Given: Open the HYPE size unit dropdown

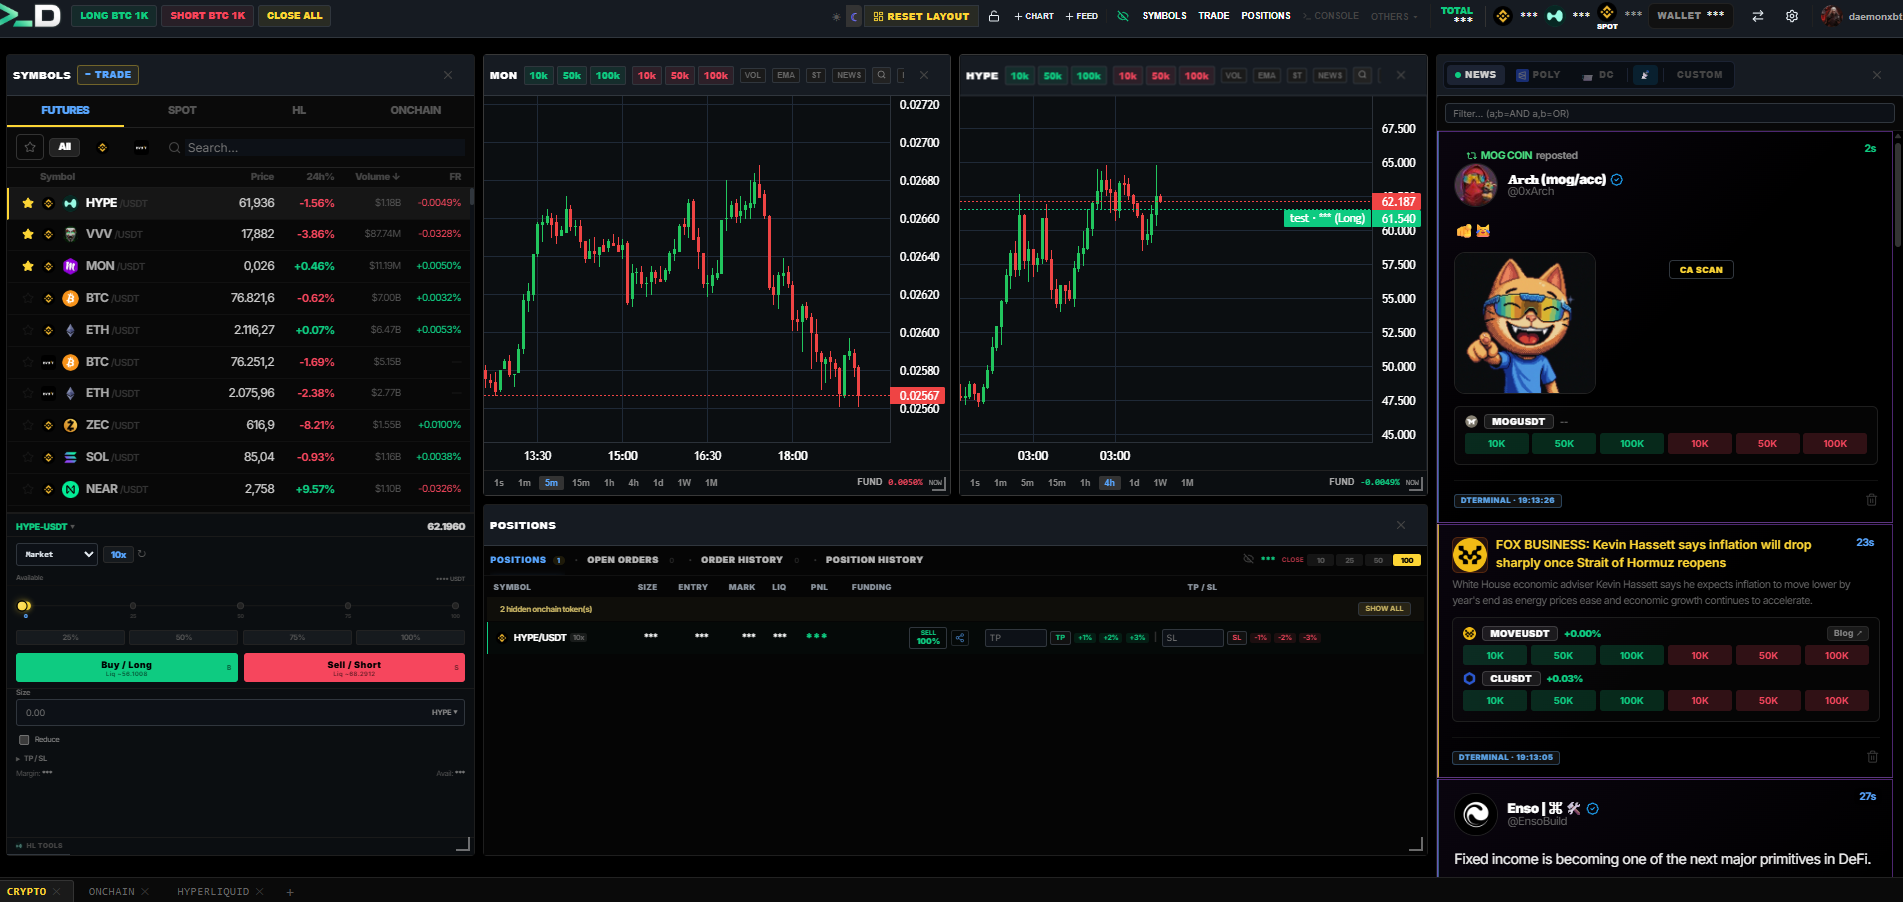Looking at the screenshot, I should click(445, 712).
